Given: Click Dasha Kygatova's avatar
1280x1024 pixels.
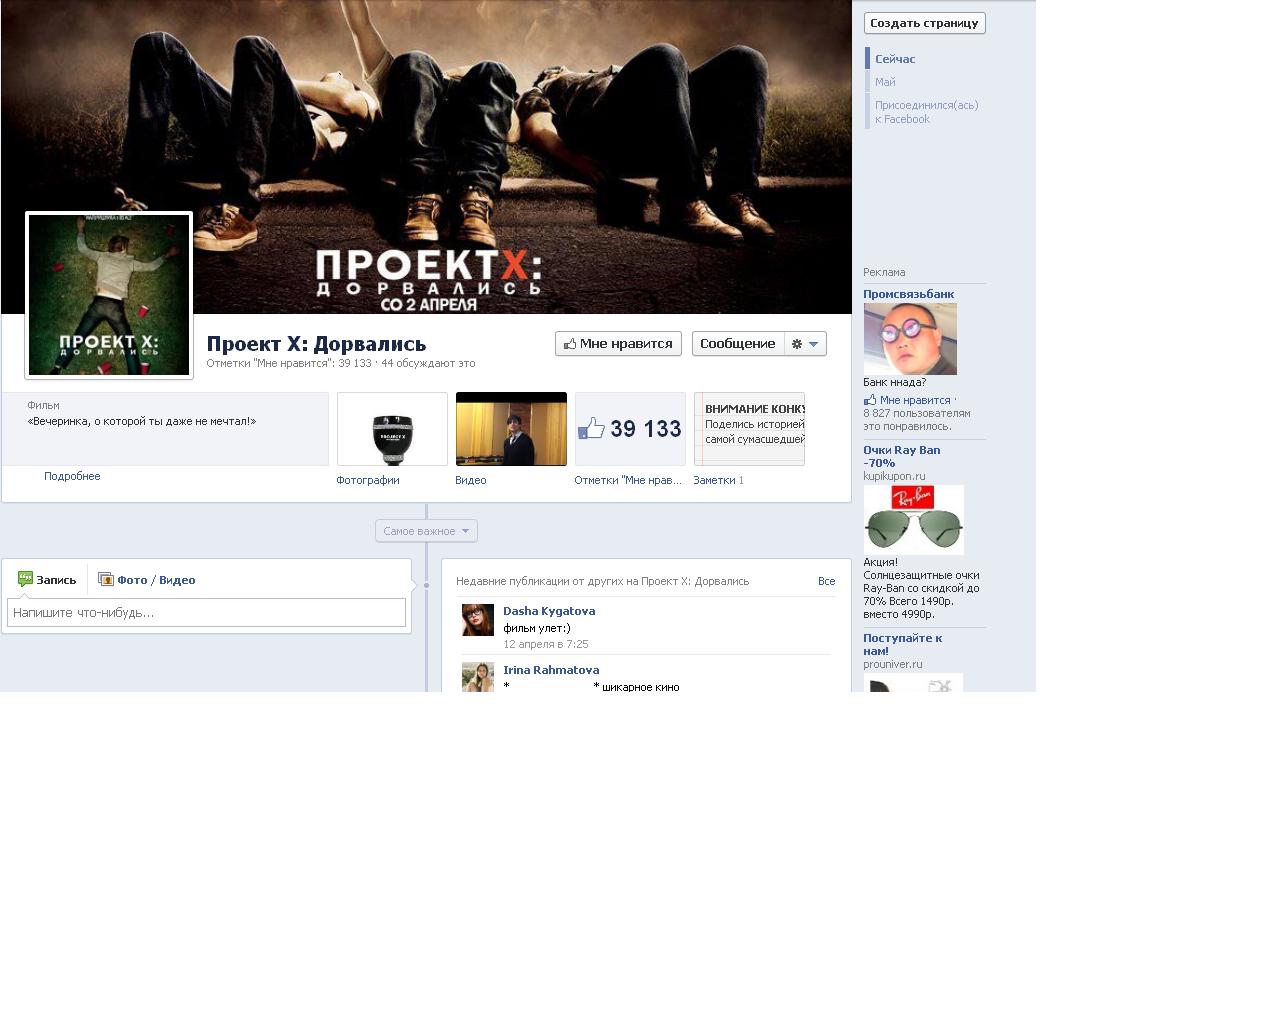Looking at the screenshot, I should pyautogui.click(x=478, y=620).
